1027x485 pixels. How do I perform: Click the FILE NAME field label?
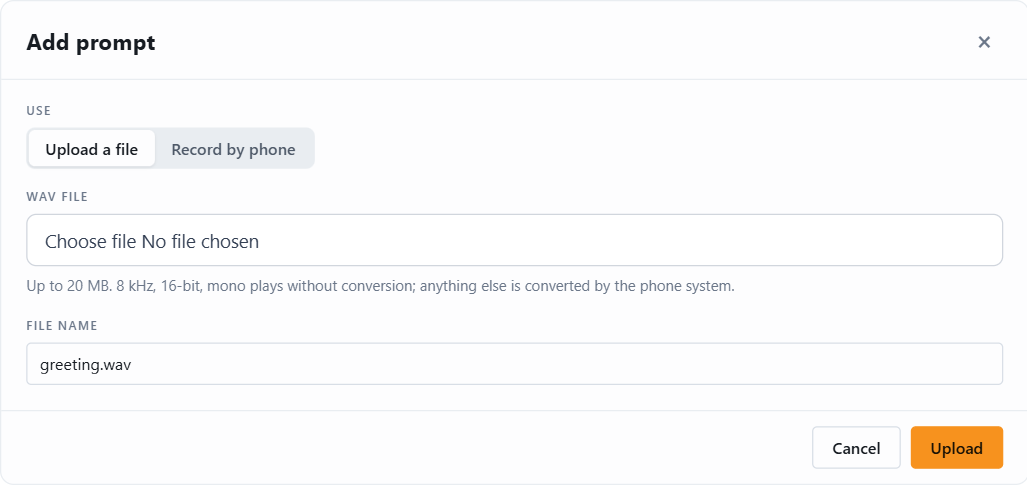pyautogui.click(x=62, y=326)
